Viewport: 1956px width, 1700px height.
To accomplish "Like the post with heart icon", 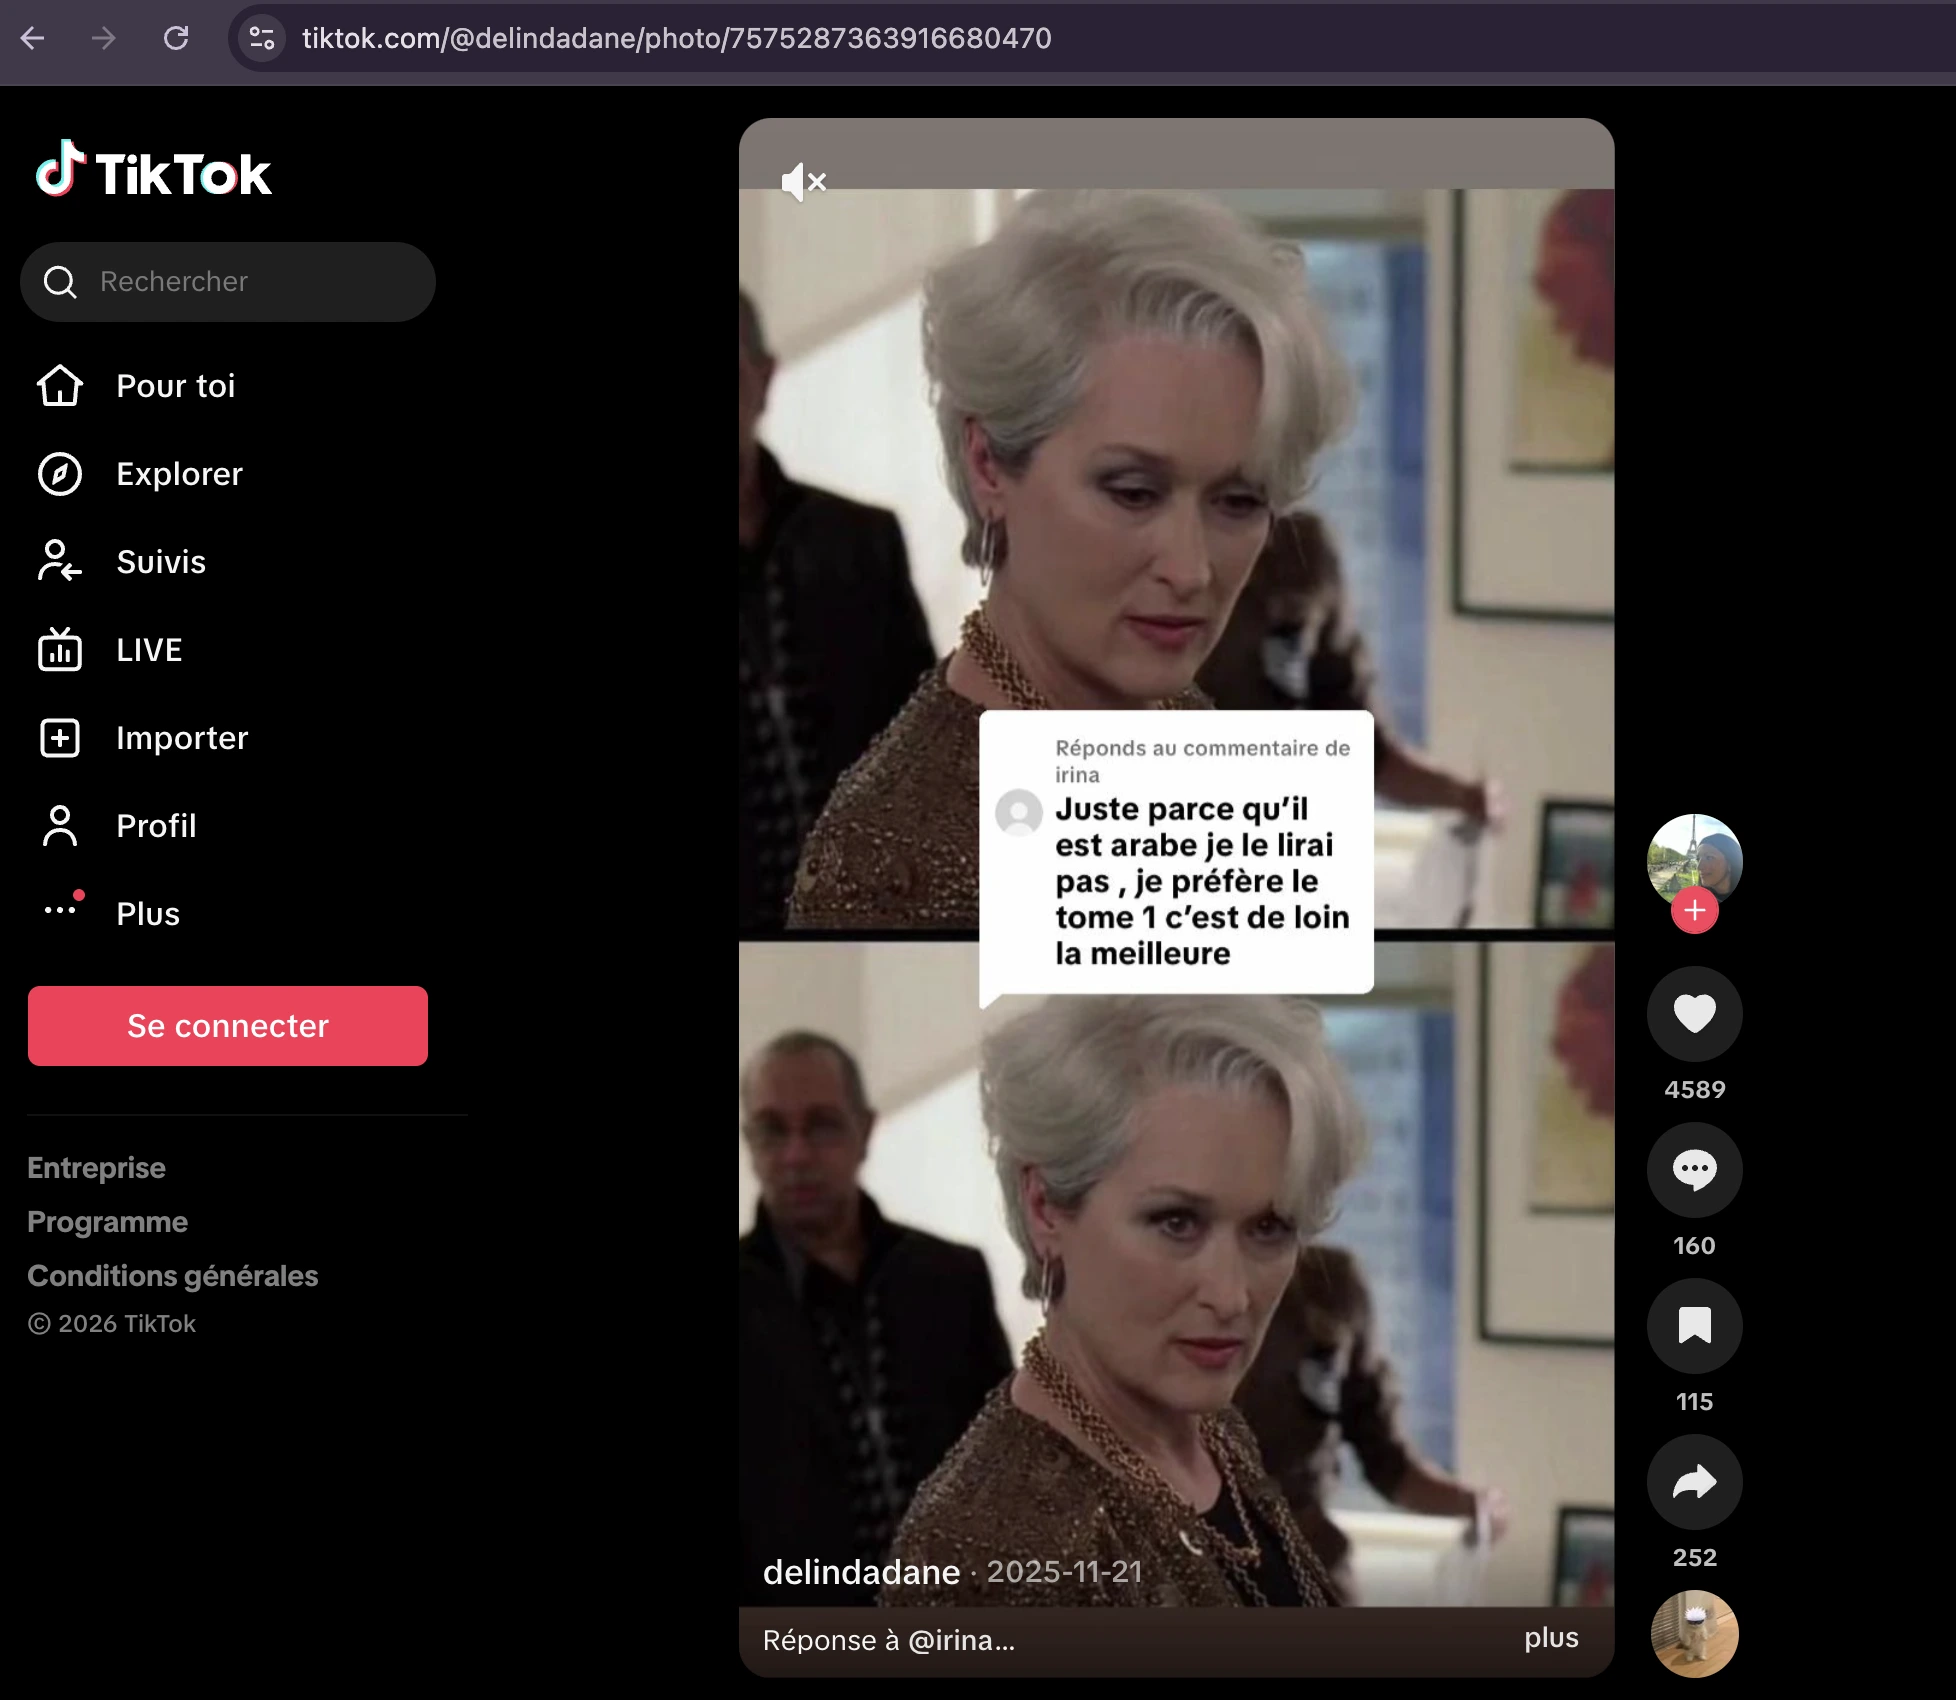I will (x=1694, y=1014).
